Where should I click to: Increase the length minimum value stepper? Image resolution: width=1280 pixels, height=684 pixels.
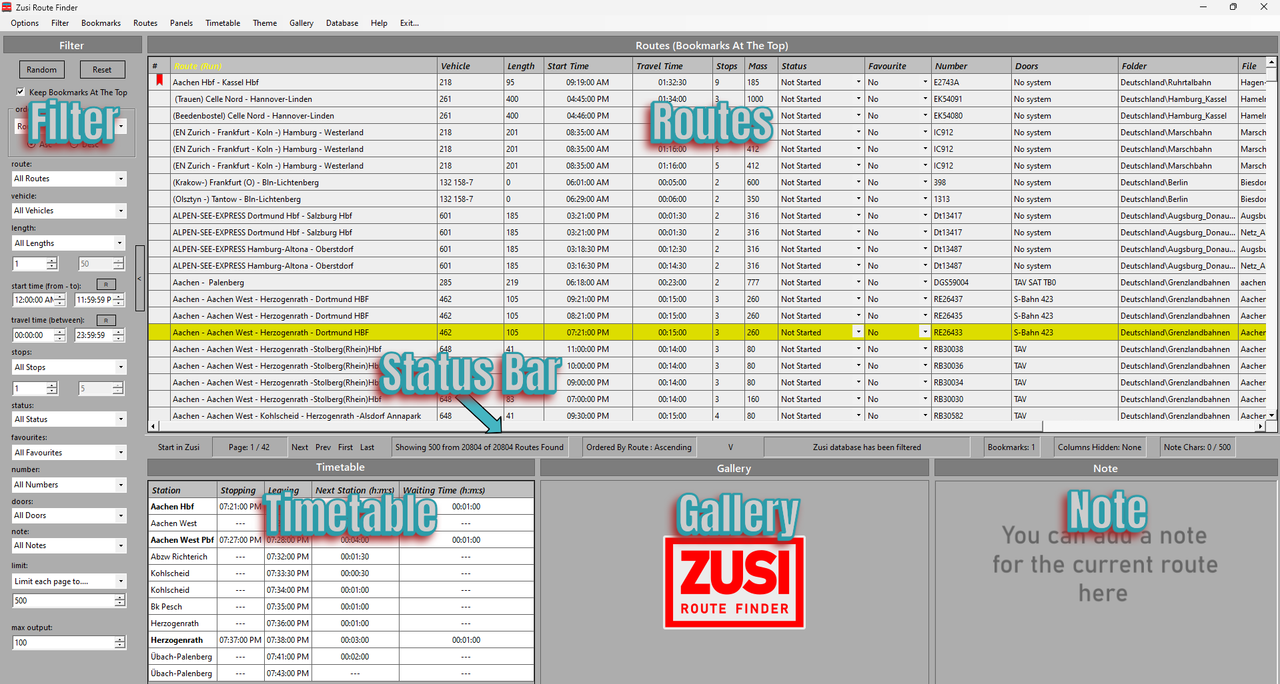point(52,260)
